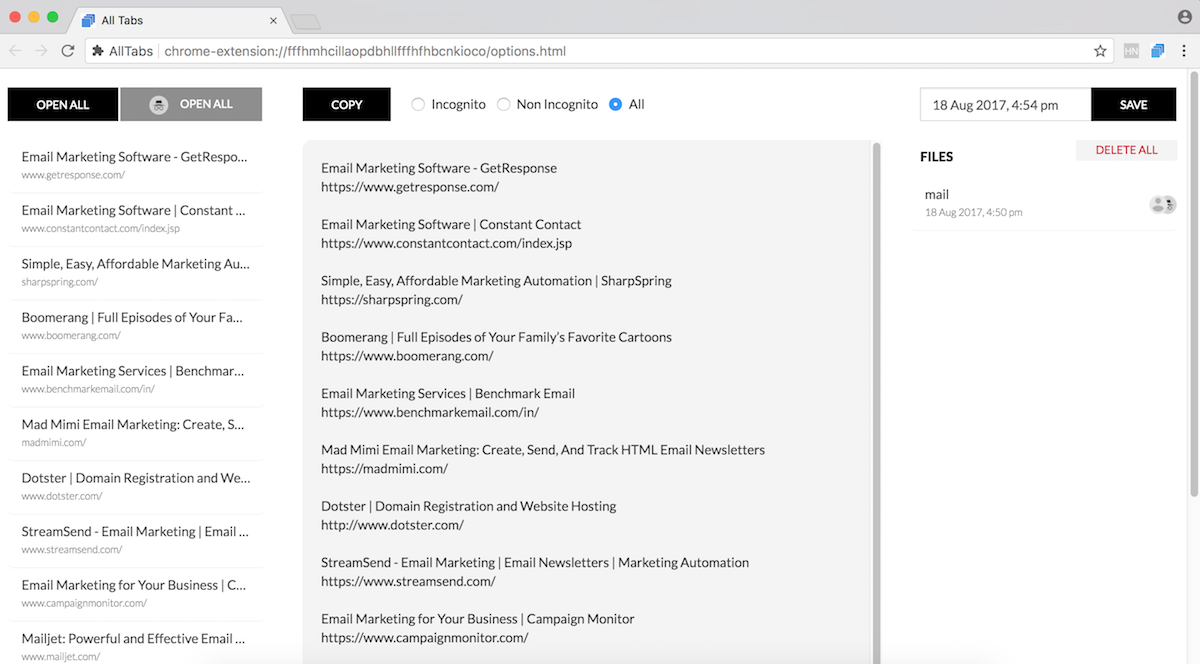1200x664 pixels.
Task: Click the gray incognito OPEN ALL button
Action: (x=191, y=104)
